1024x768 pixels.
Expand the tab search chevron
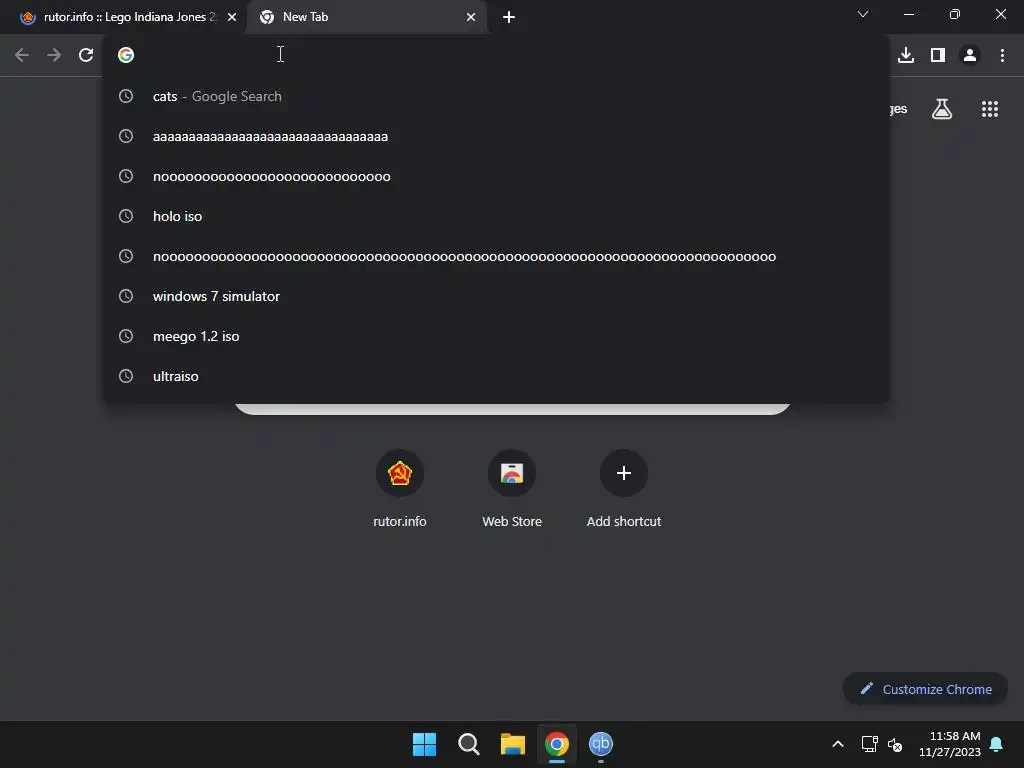[x=863, y=14]
